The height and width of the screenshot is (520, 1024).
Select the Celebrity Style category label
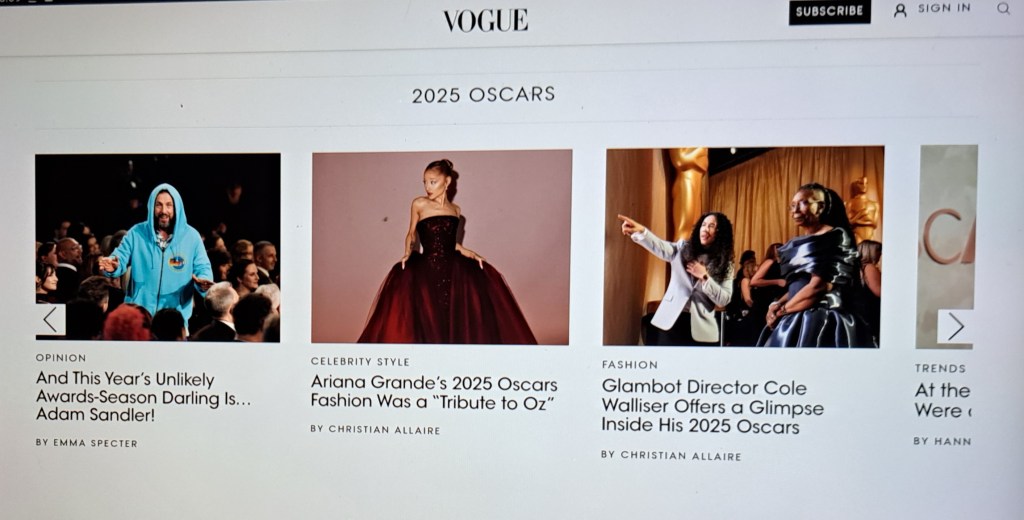[360, 361]
